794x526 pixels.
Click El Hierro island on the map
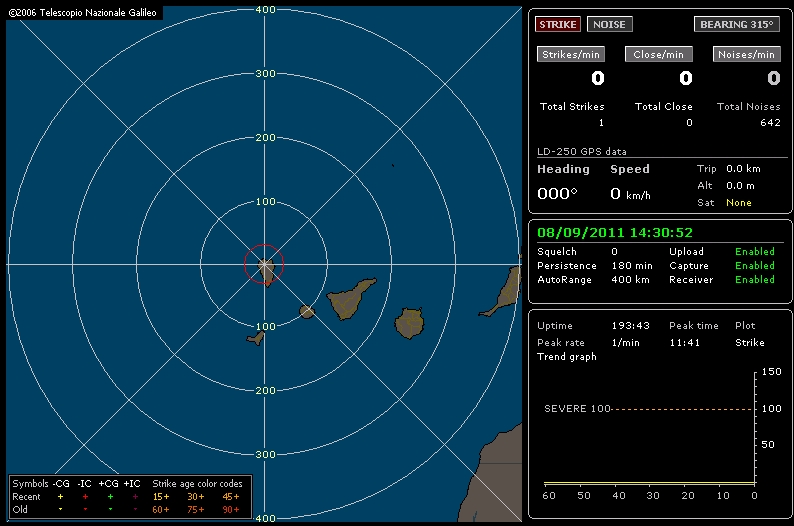coord(256,338)
